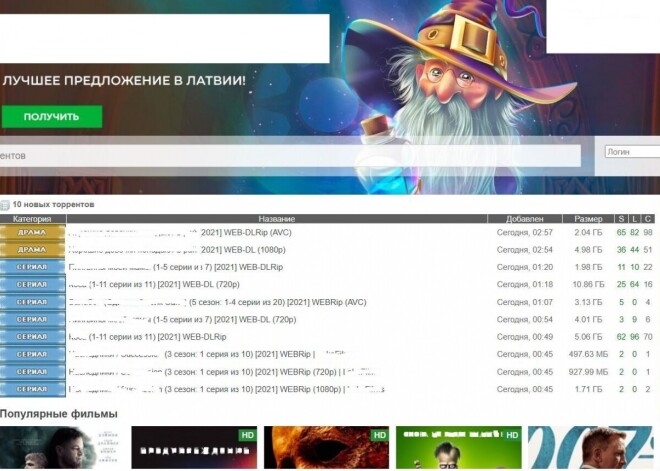Open 5 сезон: 1-4 серии из 20 torrent
660x471 pixels.
[x=218, y=302]
